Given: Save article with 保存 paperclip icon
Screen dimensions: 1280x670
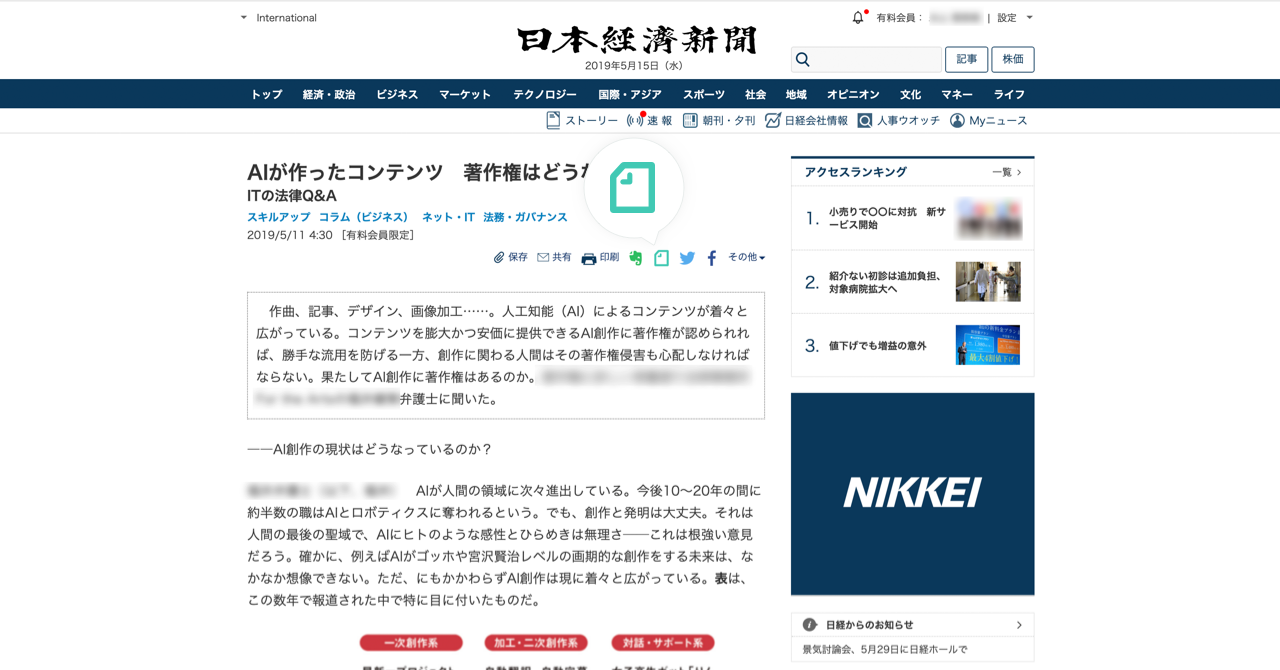Looking at the screenshot, I should (510, 257).
